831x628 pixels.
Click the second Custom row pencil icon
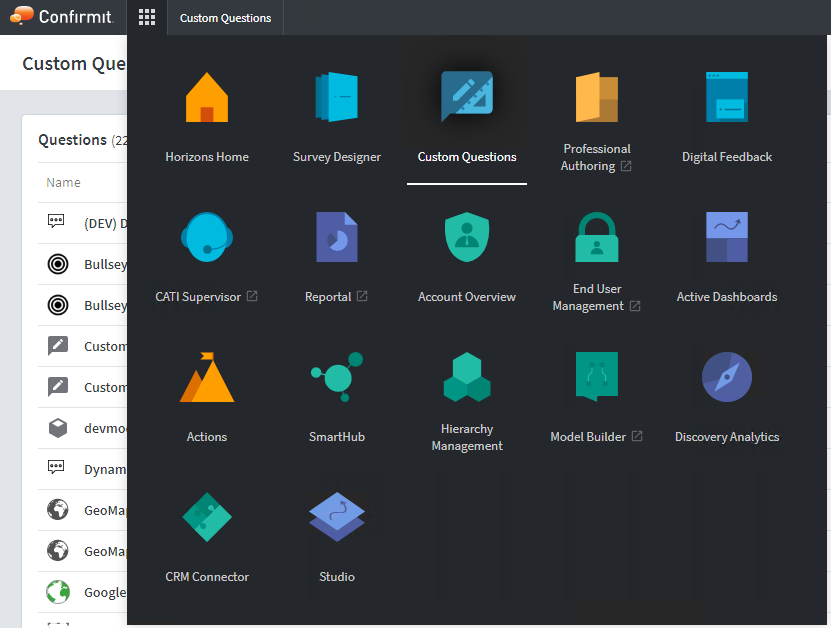click(x=58, y=386)
